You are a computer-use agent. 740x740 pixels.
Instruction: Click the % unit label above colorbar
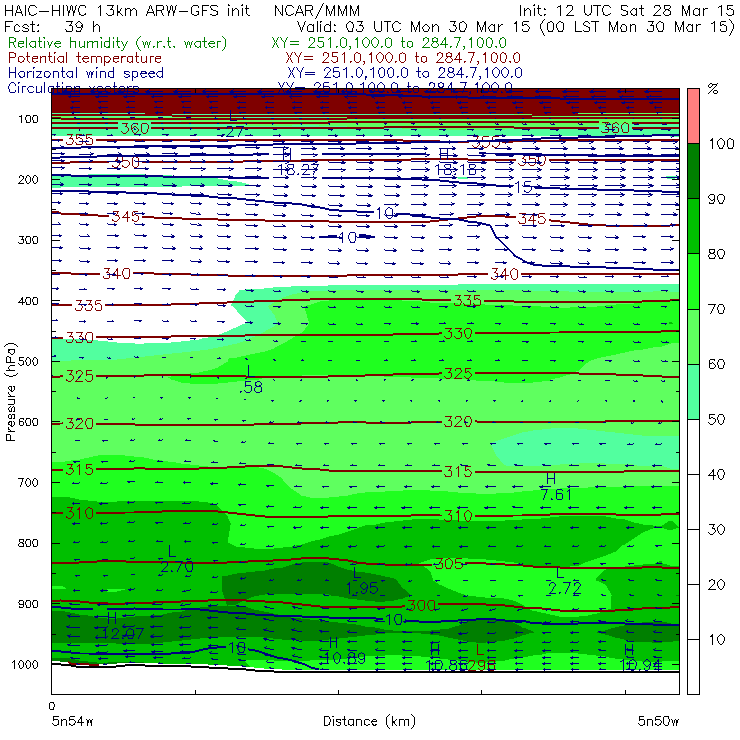(713, 89)
